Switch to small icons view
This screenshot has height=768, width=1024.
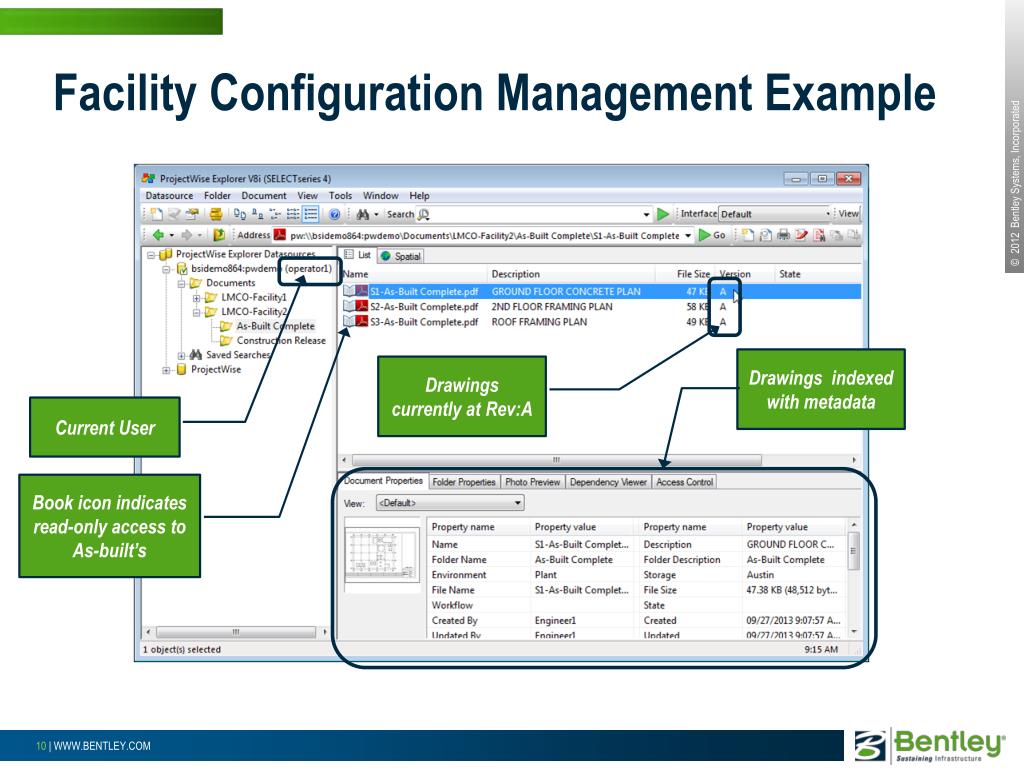(258, 214)
